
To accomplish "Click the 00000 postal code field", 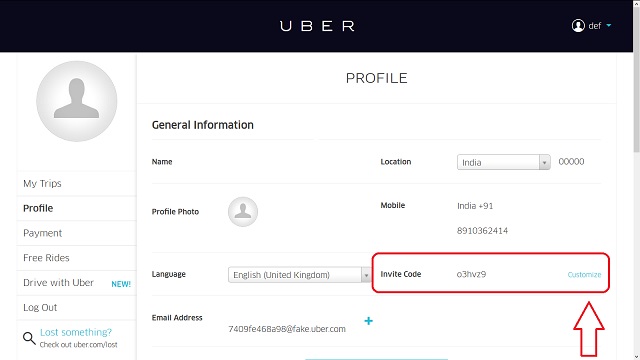I will [571, 162].
